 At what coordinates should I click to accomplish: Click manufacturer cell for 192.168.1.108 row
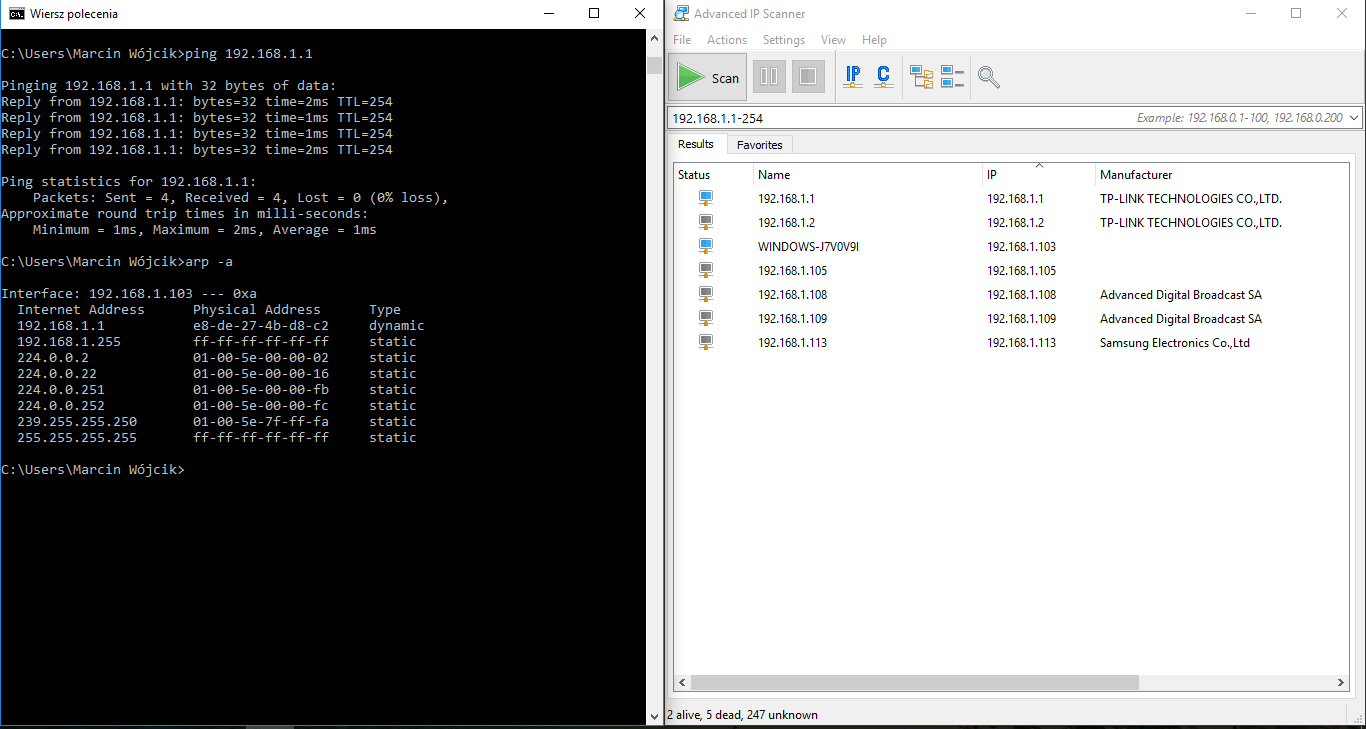click(x=1181, y=295)
